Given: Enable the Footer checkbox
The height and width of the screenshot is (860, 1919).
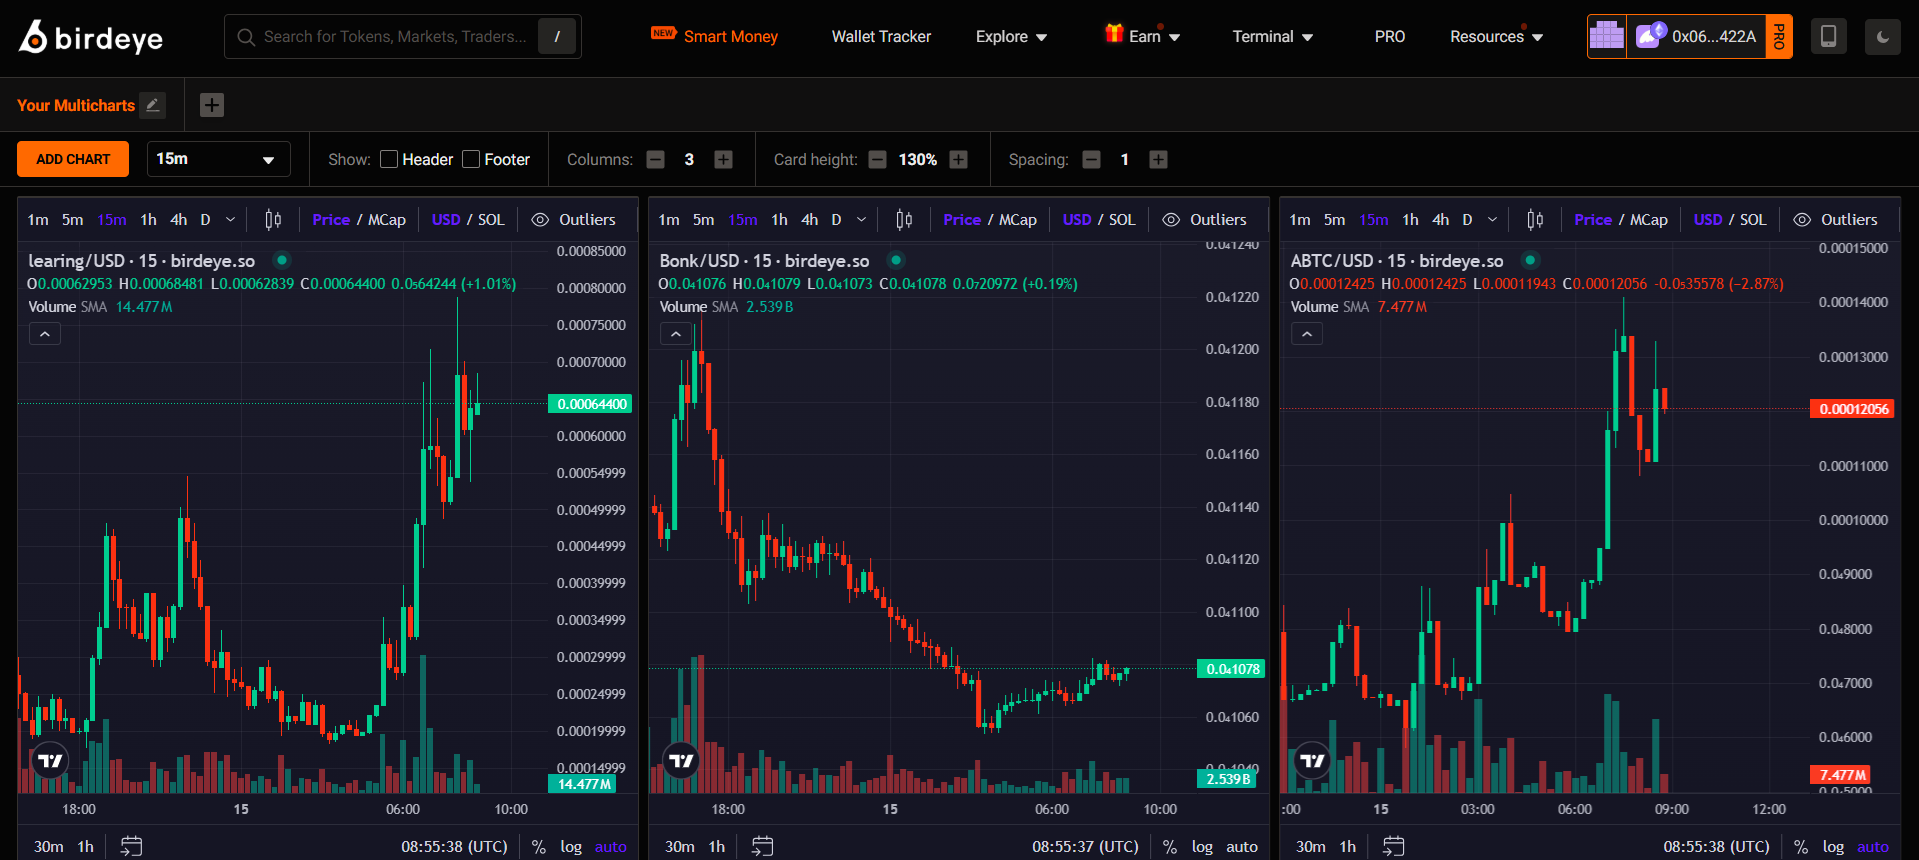Looking at the screenshot, I should click(x=471, y=160).
